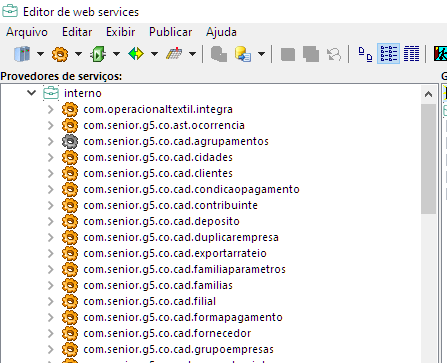Viewport: 447px width, 363px height.
Task: Switch to small icons view
Action: coord(365,54)
